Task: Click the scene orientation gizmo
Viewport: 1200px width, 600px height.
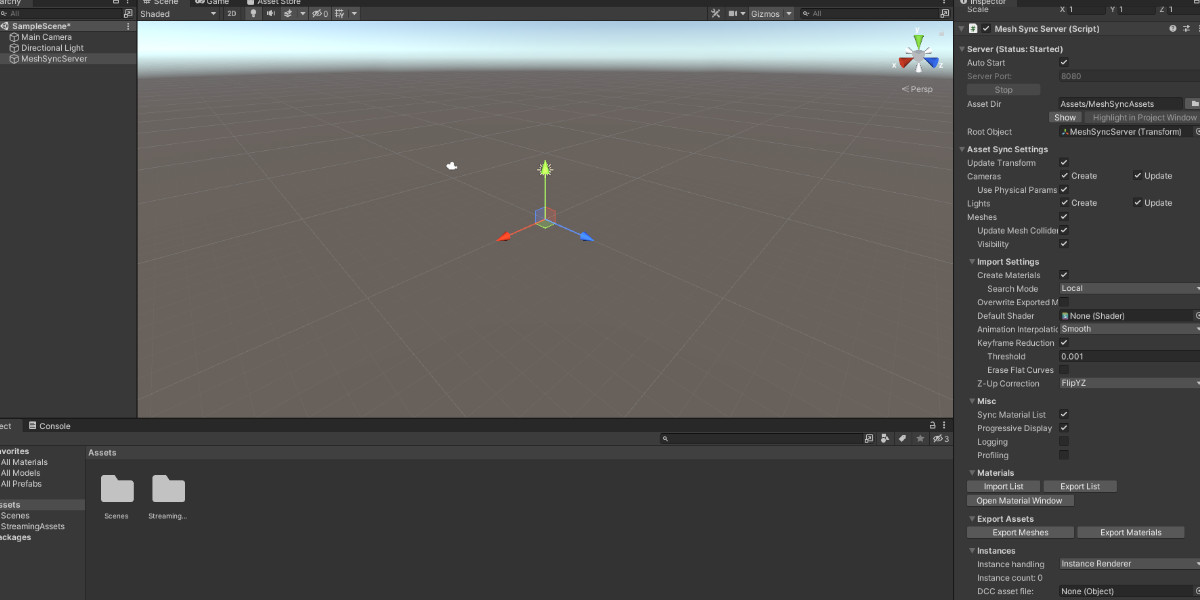Action: (918, 55)
